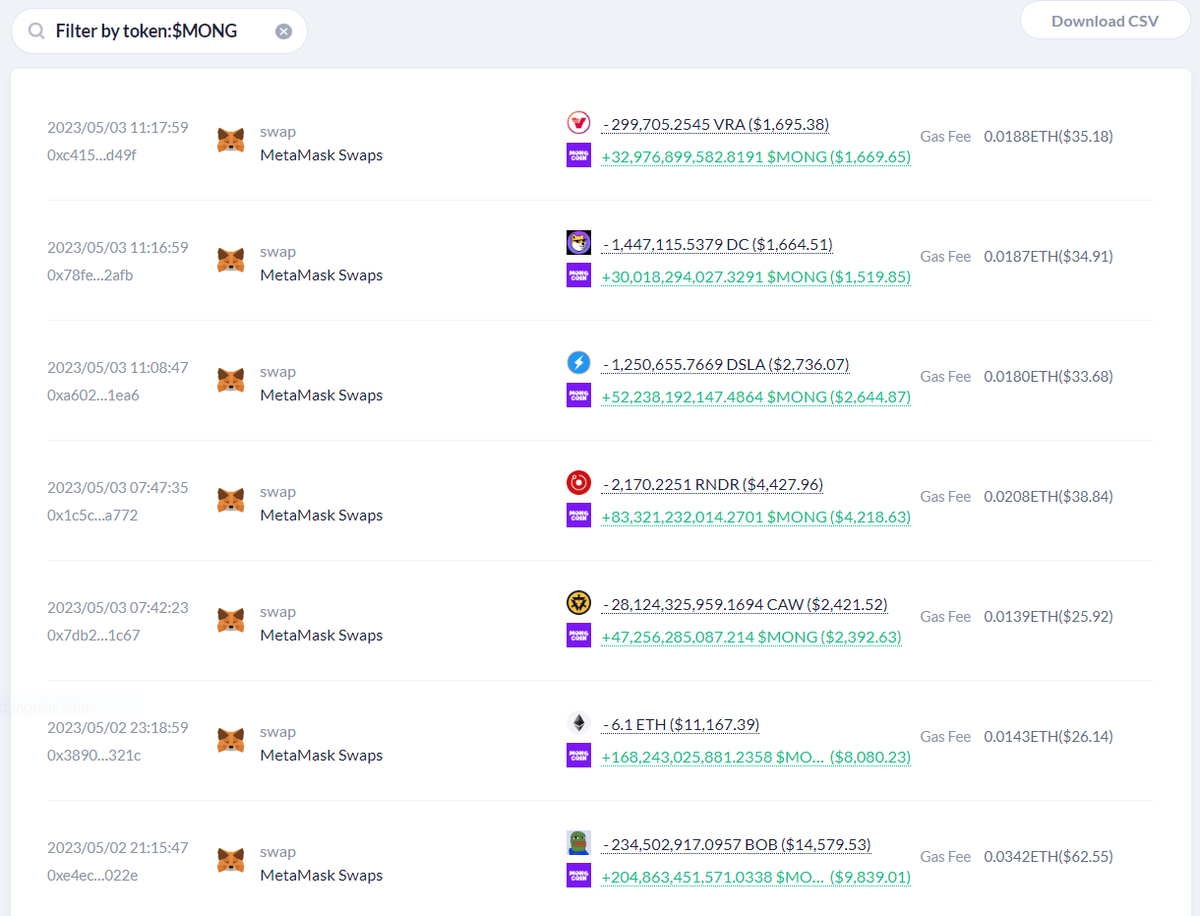Click the RNDR red token icon
This screenshot has height=916, width=1200.
click(578, 483)
